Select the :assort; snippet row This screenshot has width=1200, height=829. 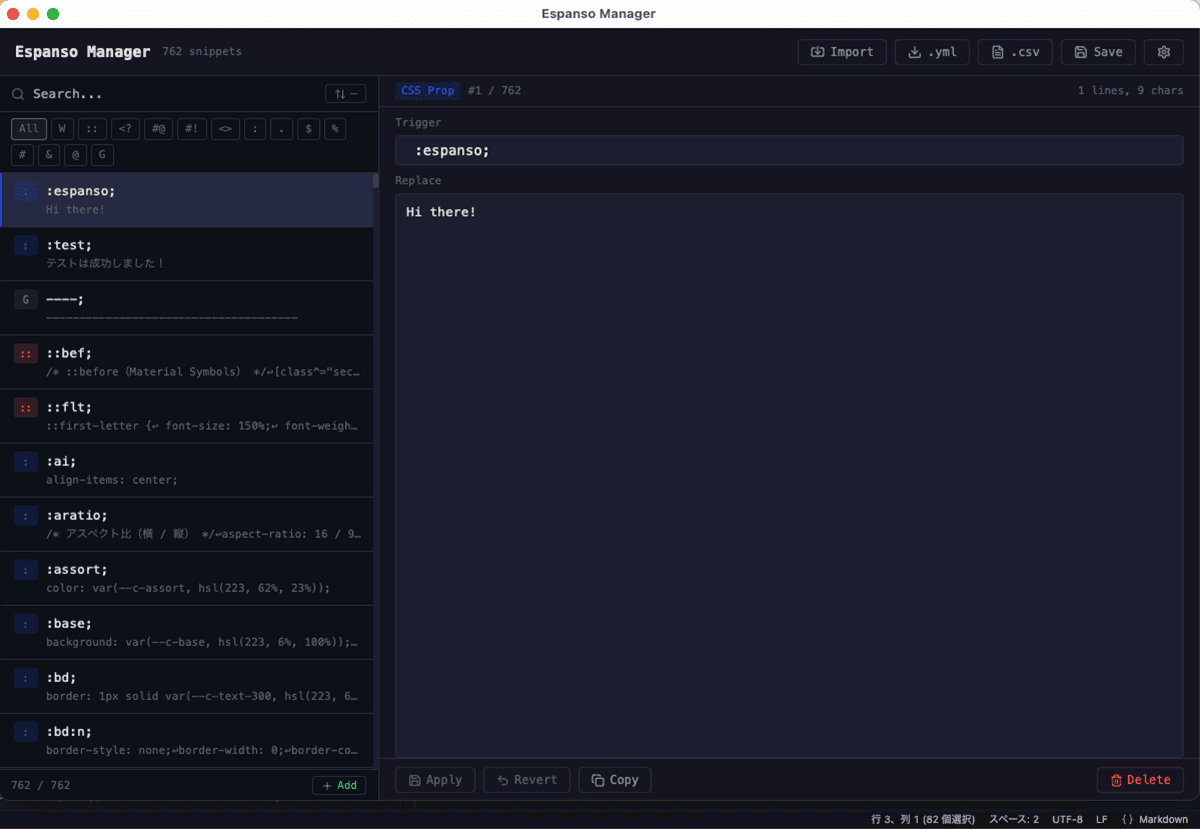coord(187,578)
